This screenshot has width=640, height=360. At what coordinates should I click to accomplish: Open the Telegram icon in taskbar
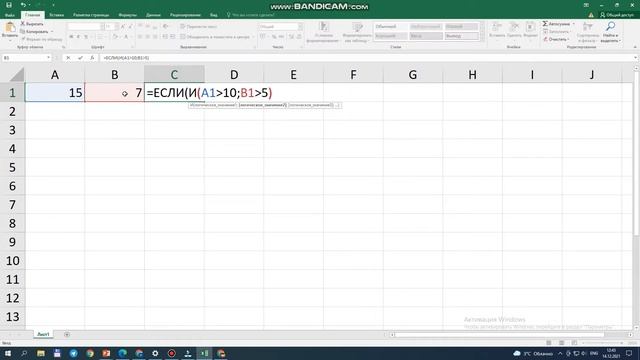point(73,353)
